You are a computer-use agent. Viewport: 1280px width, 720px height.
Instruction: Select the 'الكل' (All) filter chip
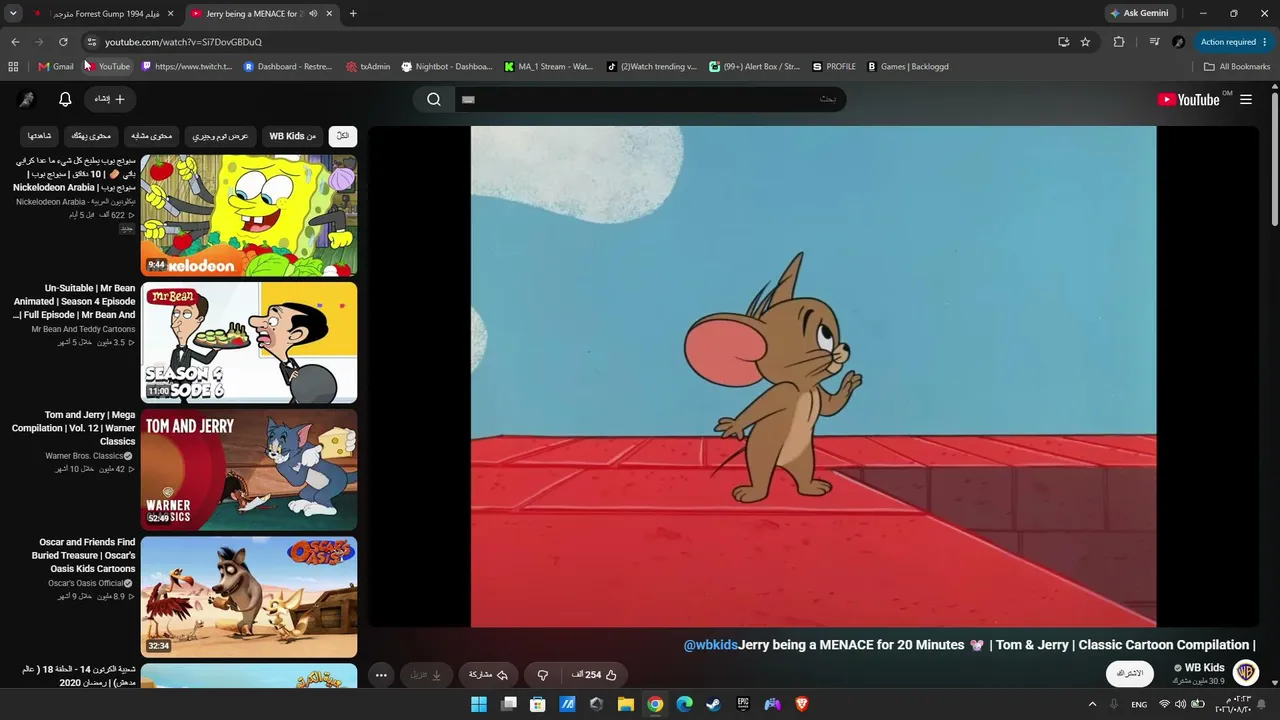[343, 136]
